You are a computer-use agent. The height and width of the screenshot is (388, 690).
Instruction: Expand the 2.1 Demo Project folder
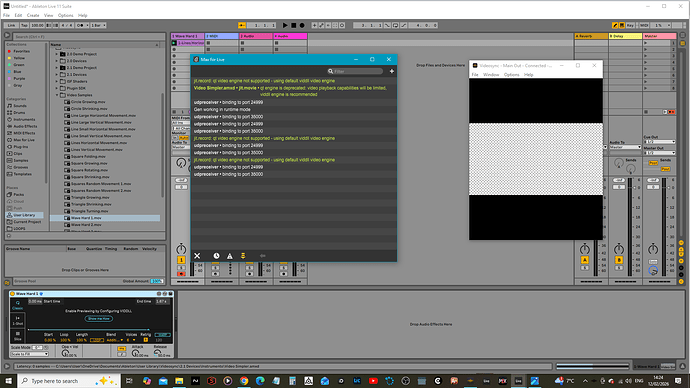(57, 68)
